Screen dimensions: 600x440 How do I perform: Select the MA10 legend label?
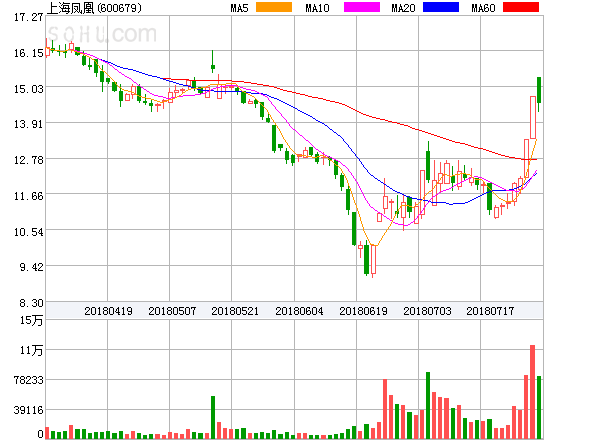(317, 8)
